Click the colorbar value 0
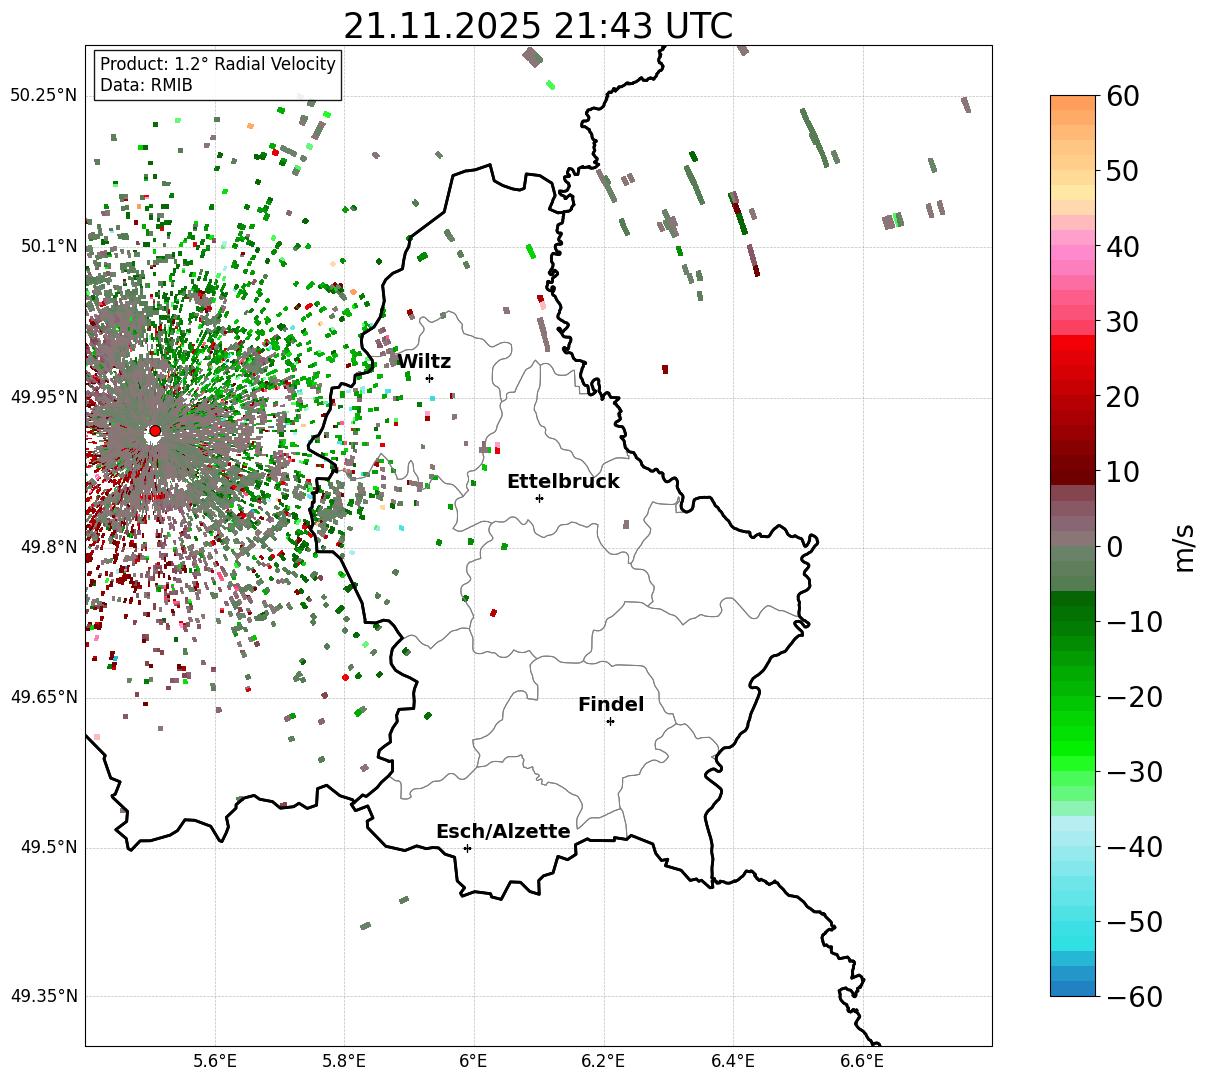 [1114, 547]
